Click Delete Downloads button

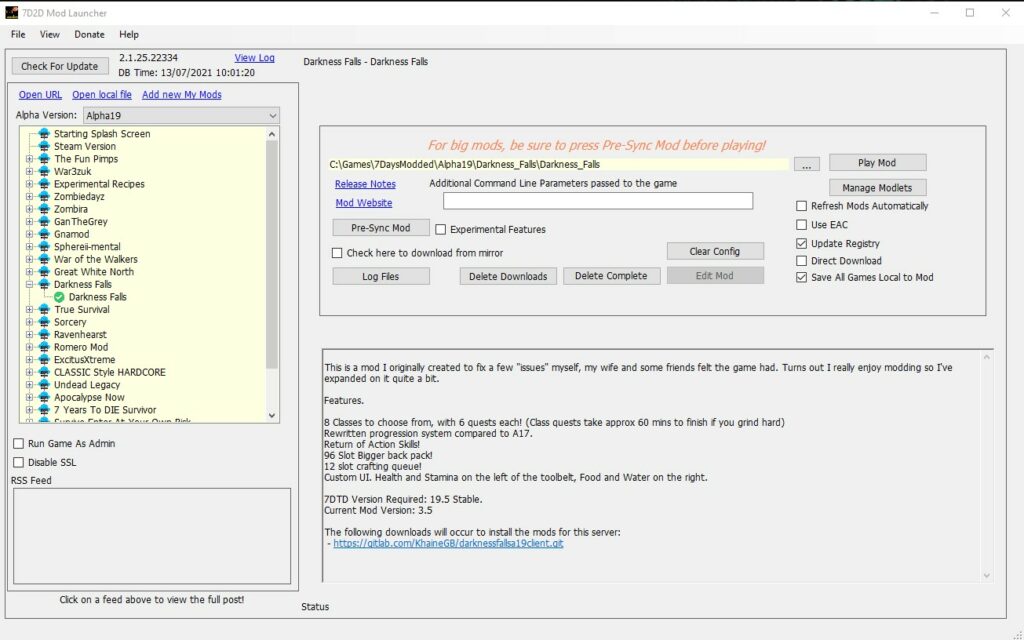(x=508, y=276)
